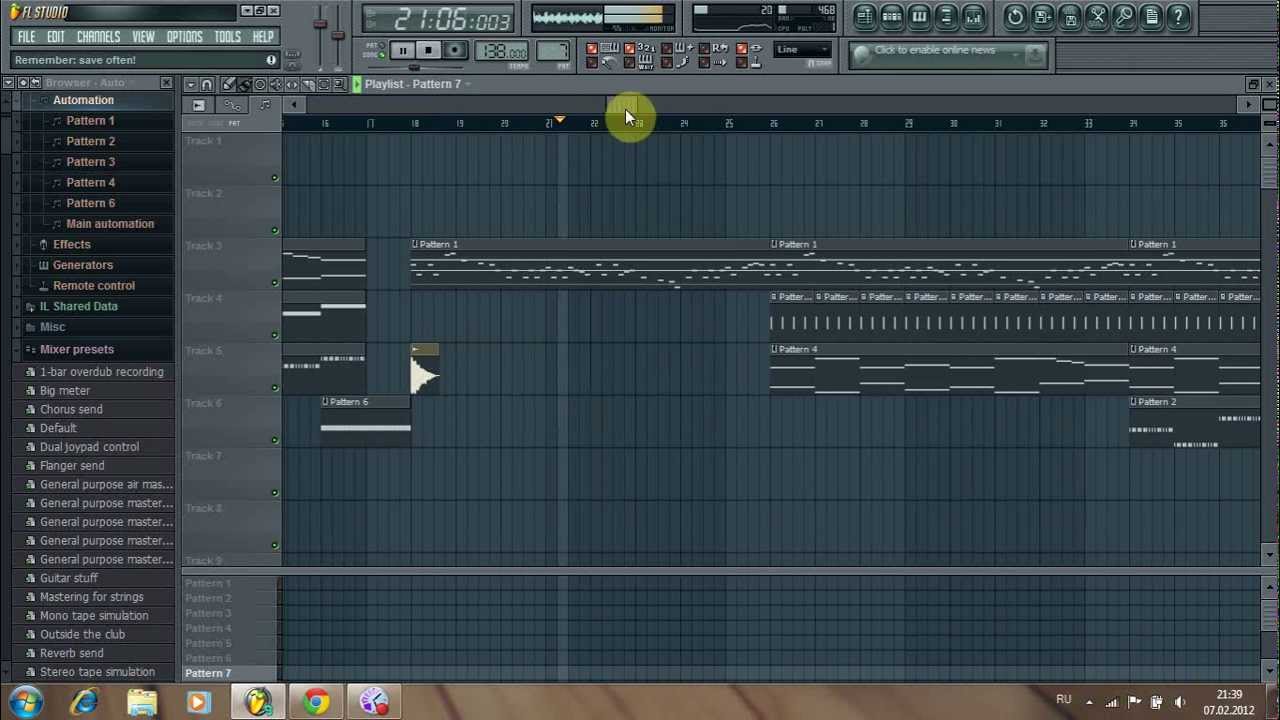Select the Slice tool in Playlist toolbar
This screenshot has height=720, width=1280.
[308, 85]
